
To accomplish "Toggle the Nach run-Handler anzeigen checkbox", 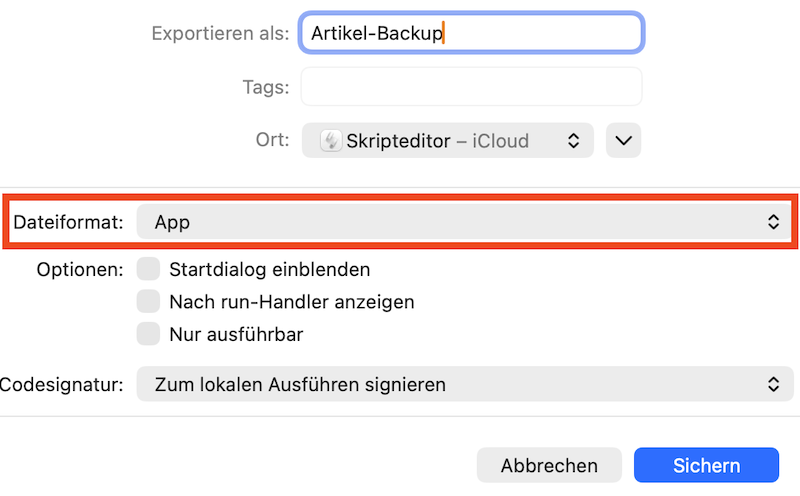I will point(149,301).
